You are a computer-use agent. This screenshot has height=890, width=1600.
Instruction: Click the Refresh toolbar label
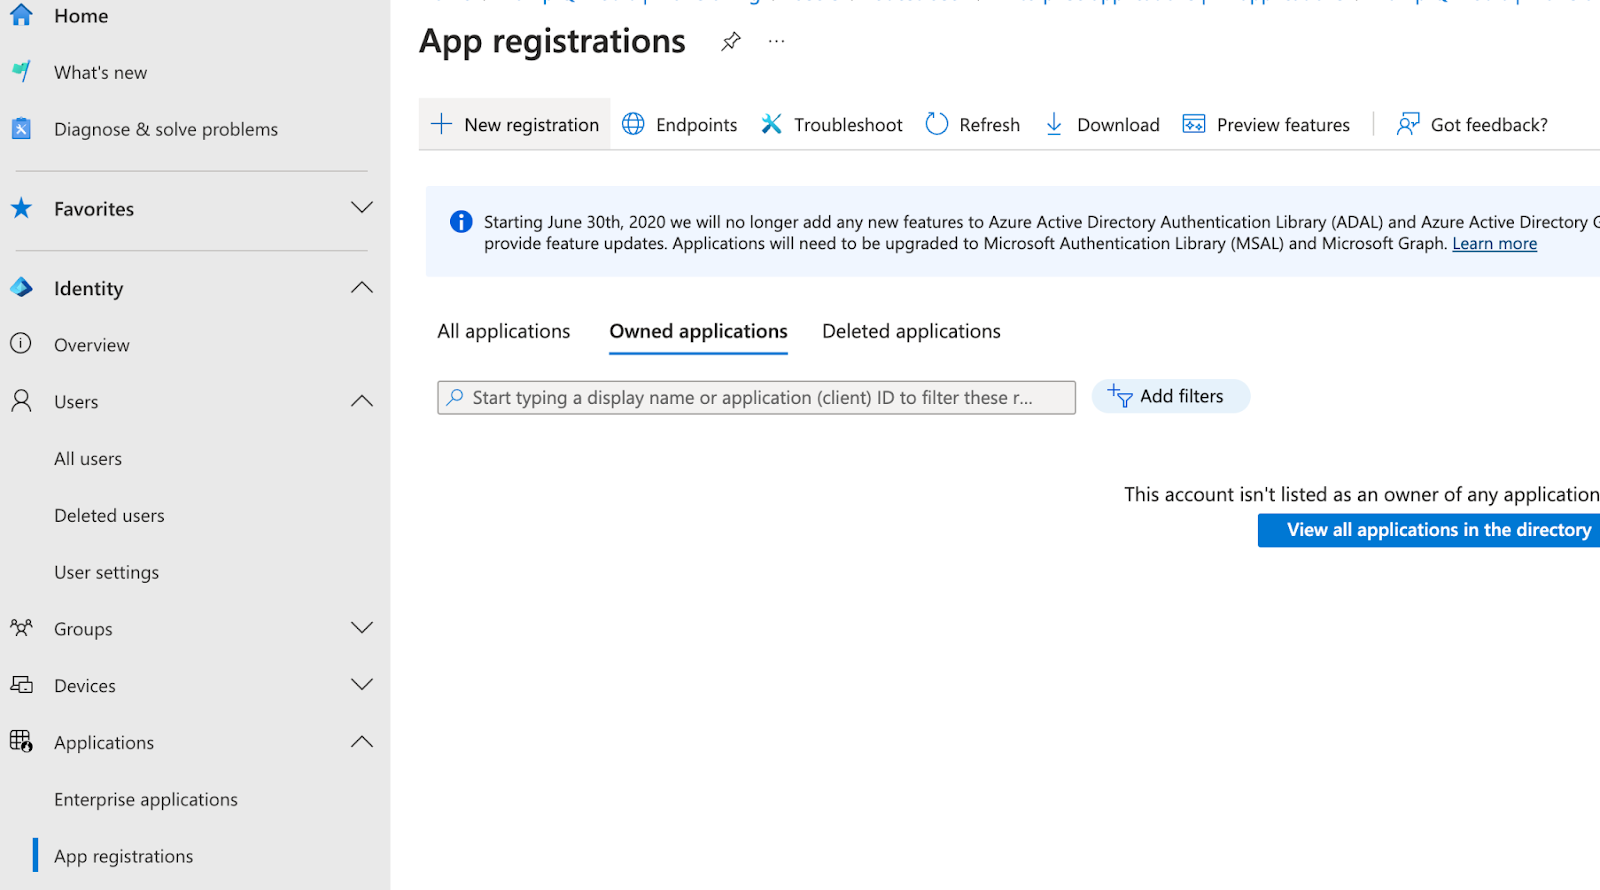tap(989, 125)
